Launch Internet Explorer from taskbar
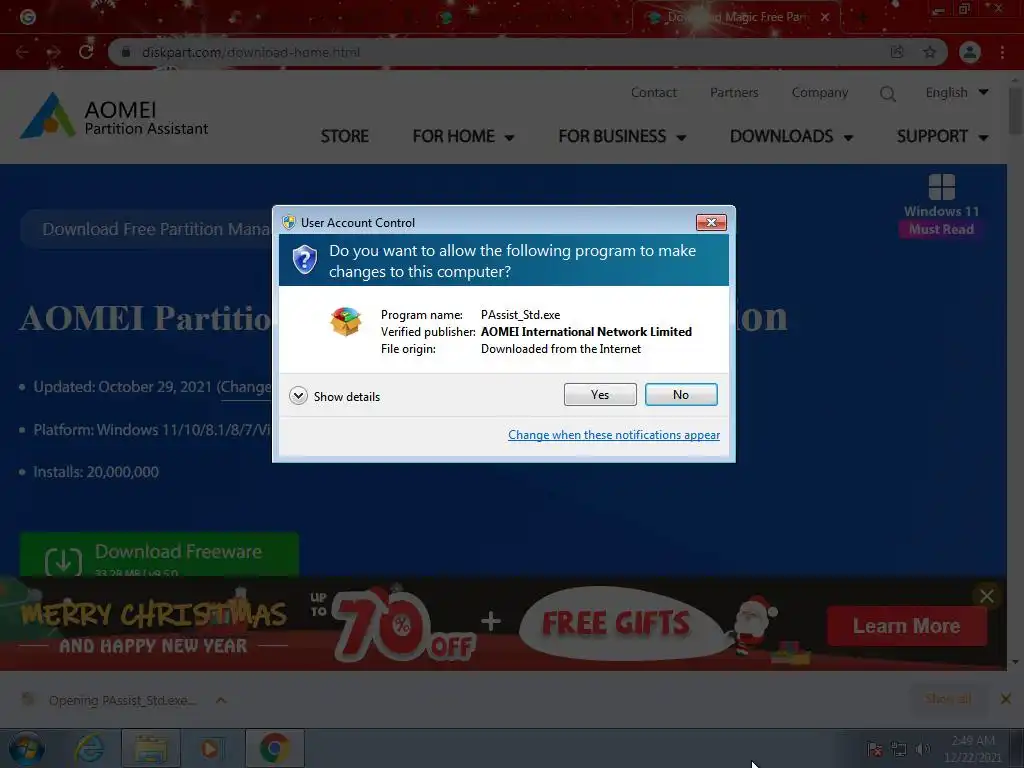This screenshot has height=768, width=1024. [89, 748]
